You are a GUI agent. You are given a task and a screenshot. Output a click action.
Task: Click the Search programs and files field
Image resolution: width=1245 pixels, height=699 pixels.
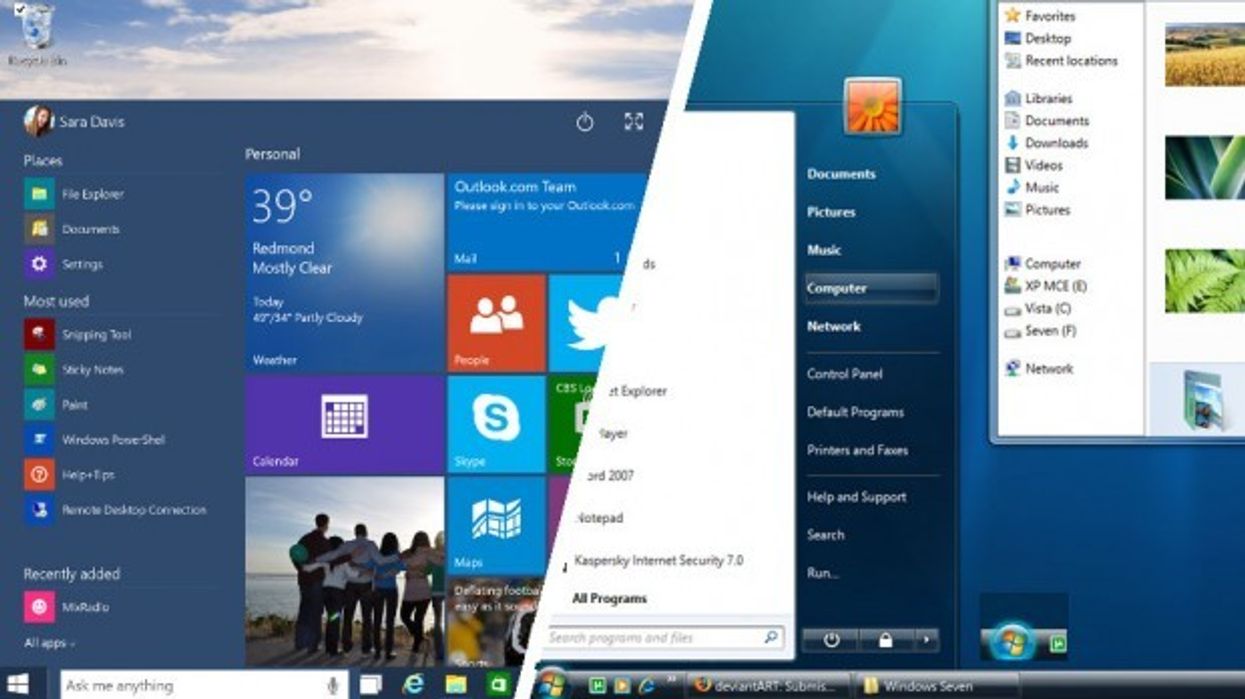tap(655, 637)
